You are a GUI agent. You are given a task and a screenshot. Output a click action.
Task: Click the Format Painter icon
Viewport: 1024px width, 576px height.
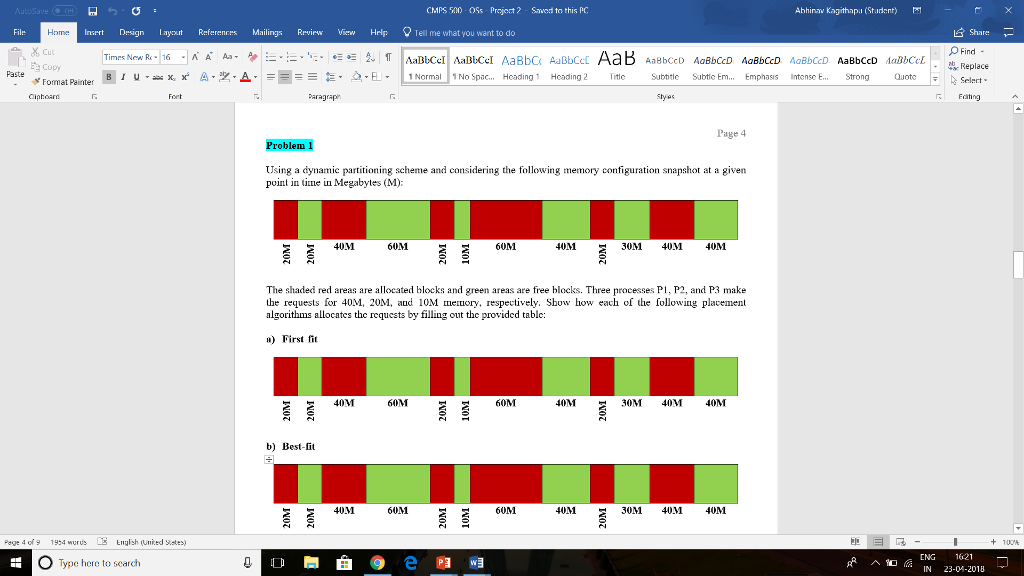pyautogui.click(x=35, y=81)
